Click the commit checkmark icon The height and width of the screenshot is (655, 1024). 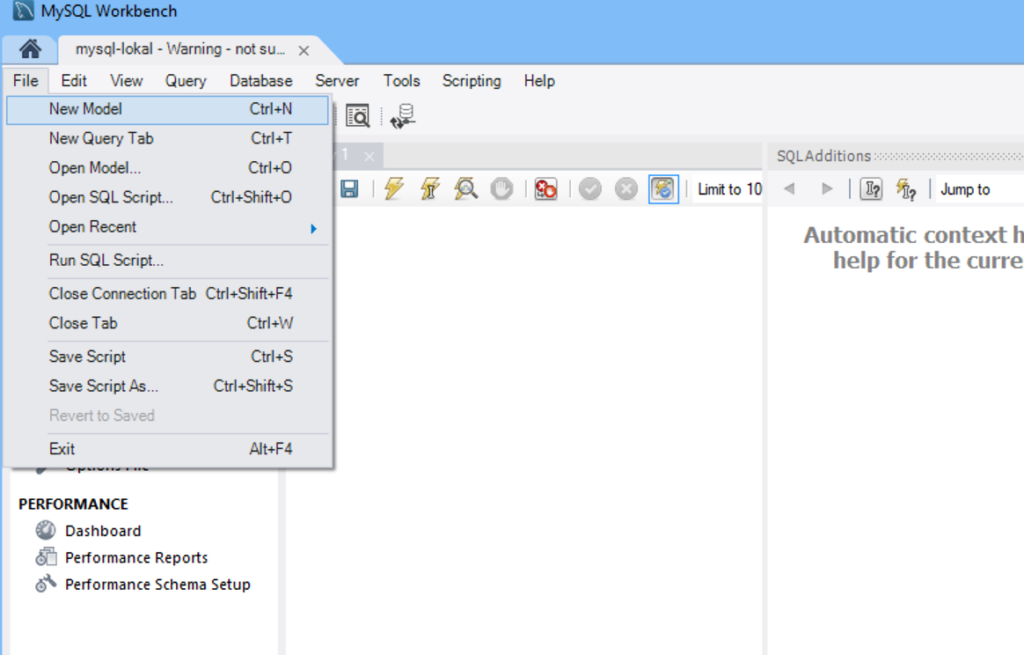590,189
